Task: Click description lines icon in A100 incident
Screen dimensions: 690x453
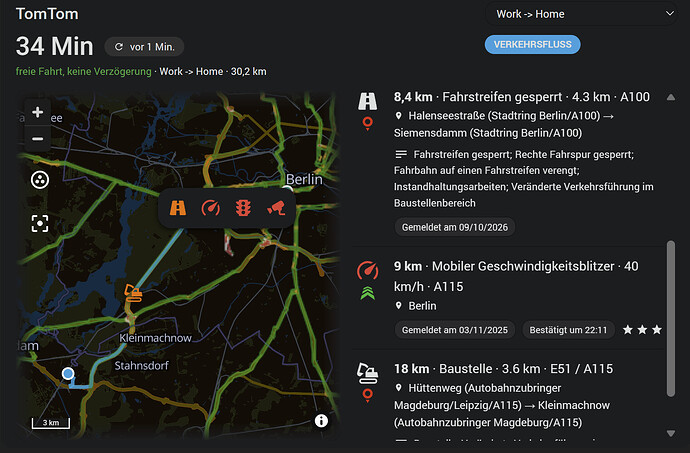Action: coord(401,154)
